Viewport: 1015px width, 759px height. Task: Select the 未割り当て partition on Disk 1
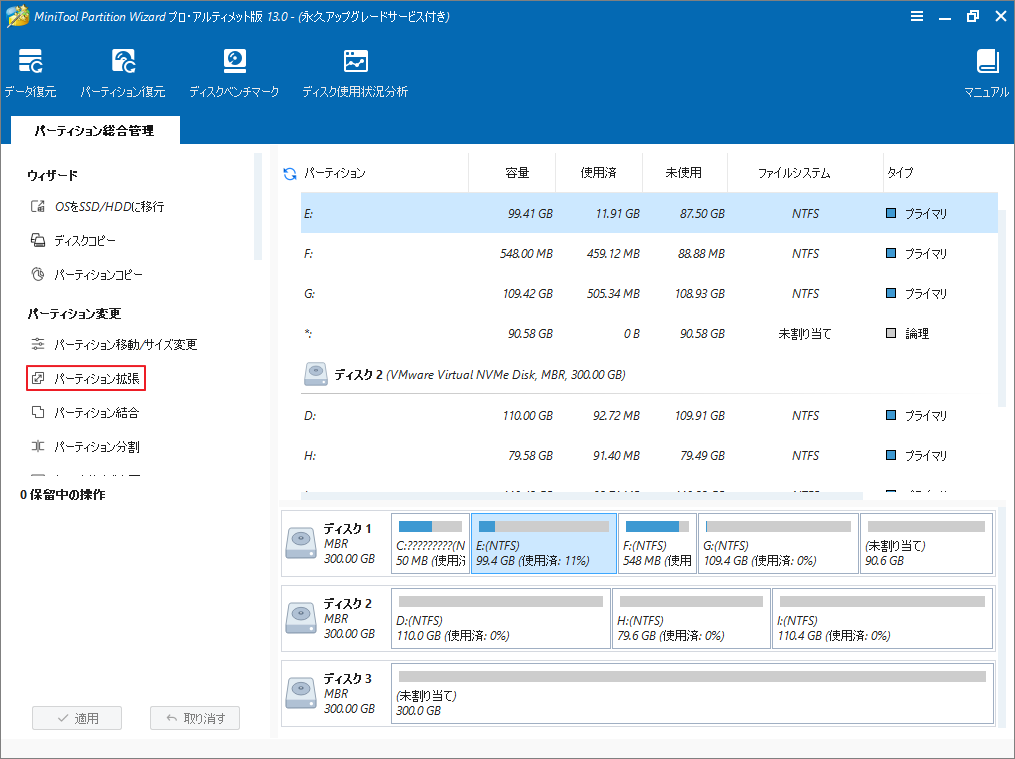(926, 541)
